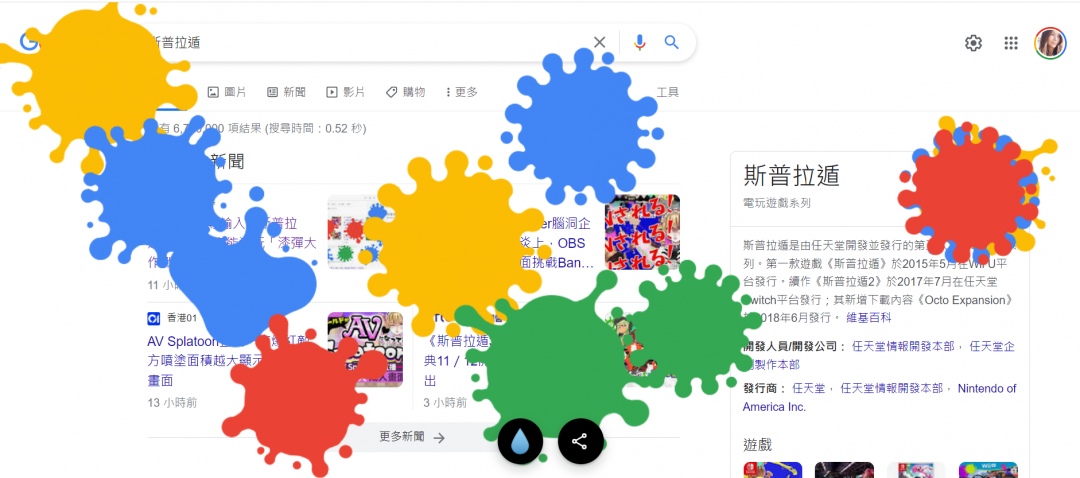Open the 維基百科 Wikipedia link
Screen dimensions: 1080x478
click(x=869, y=318)
